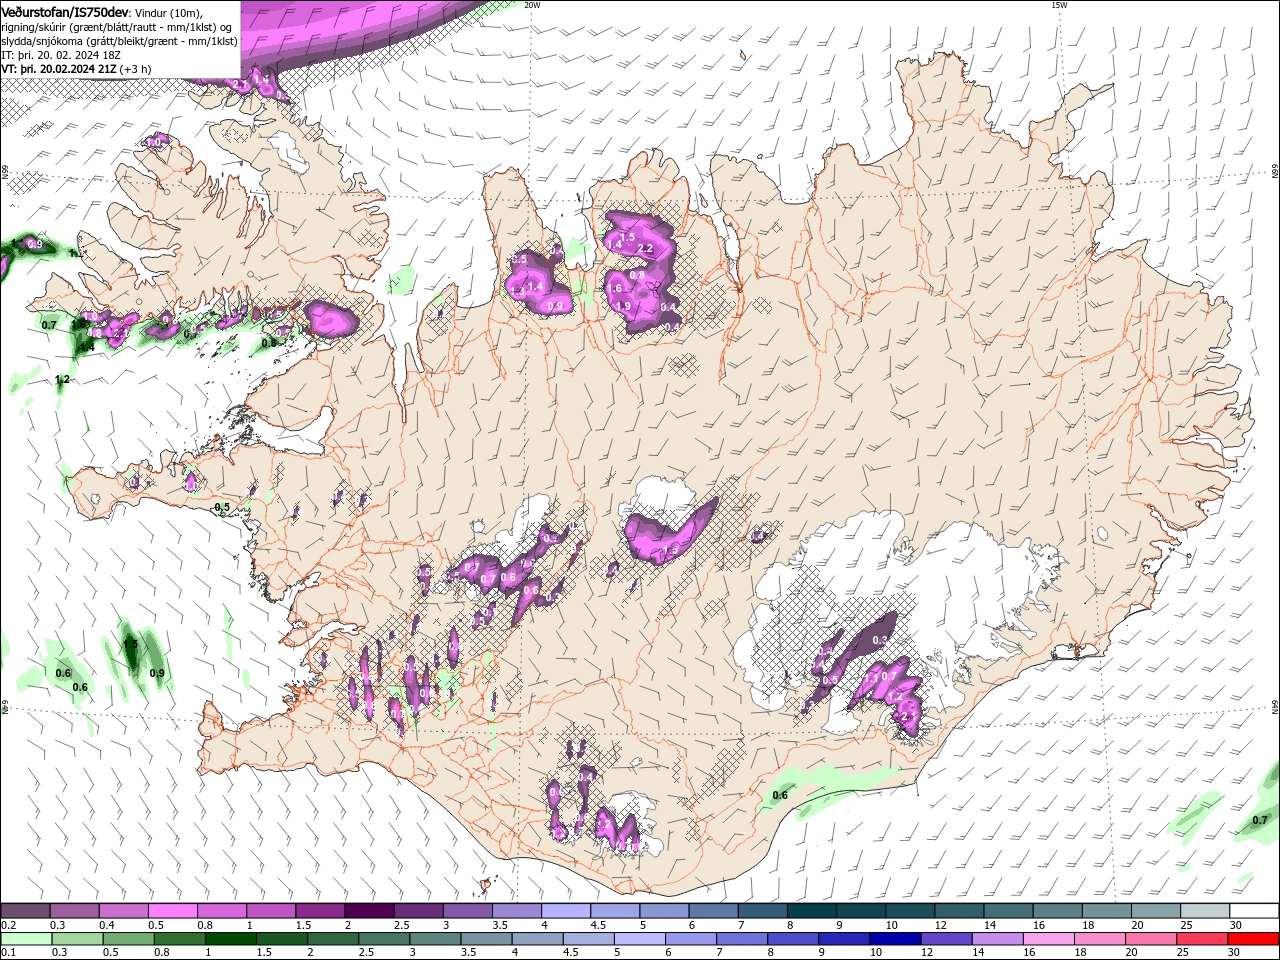Click the valid time line 'VT: þri. 20.02.2024 21Z'
This screenshot has height=960, width=1280.
(x=59, y=68)
